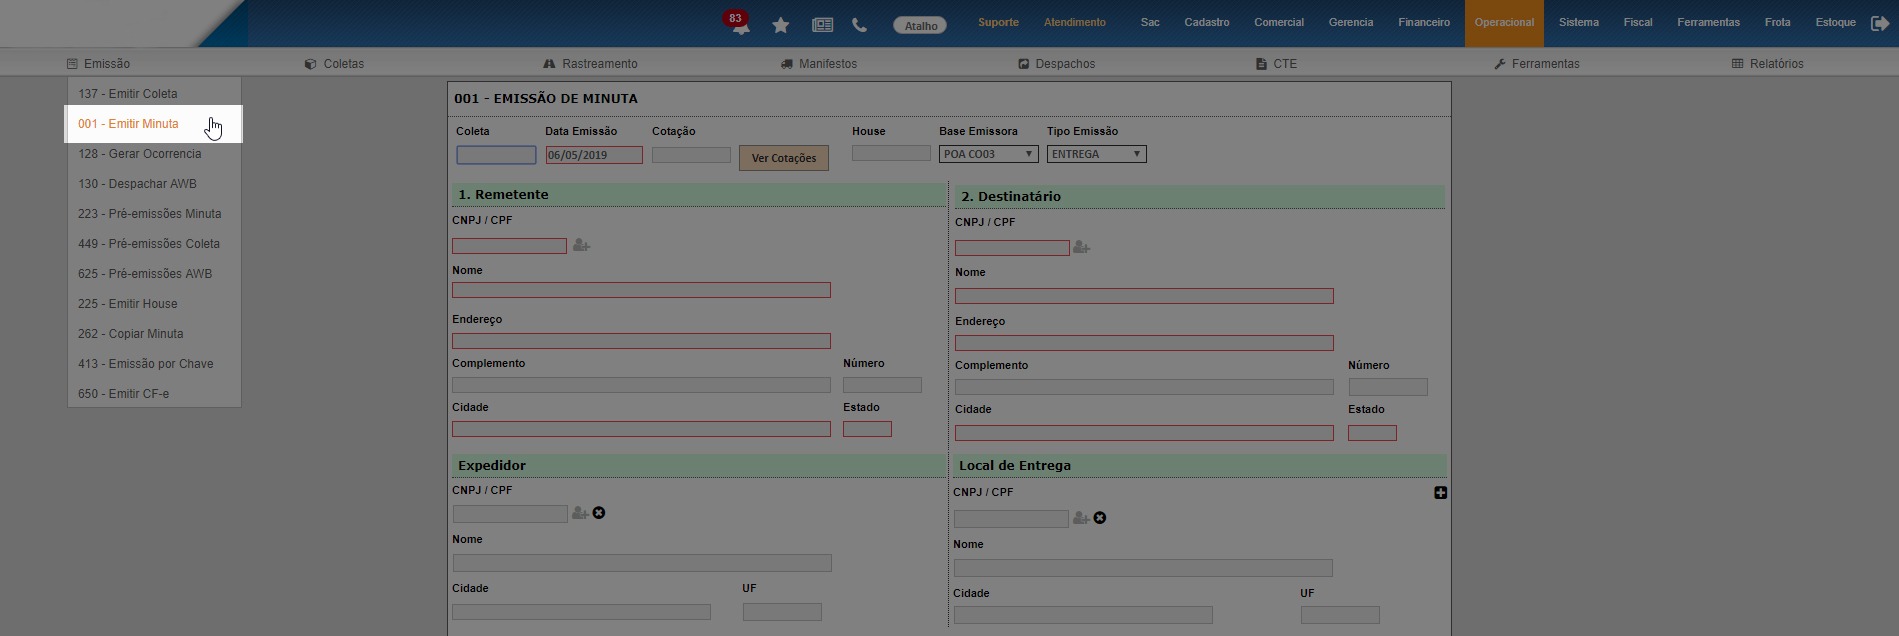
Task: Open the Despachos menu
Action: coord(1057,64)
